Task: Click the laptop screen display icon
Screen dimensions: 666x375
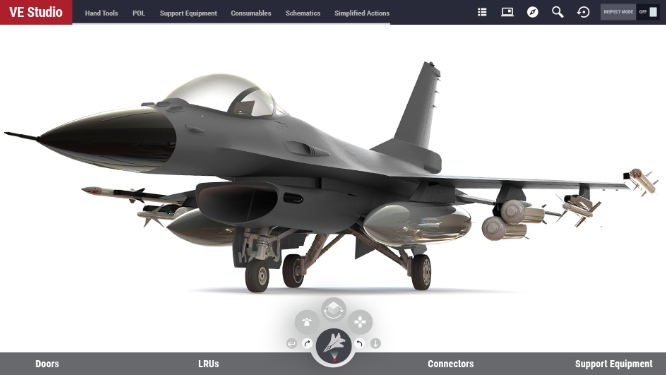Action: (x=507, y=12)
